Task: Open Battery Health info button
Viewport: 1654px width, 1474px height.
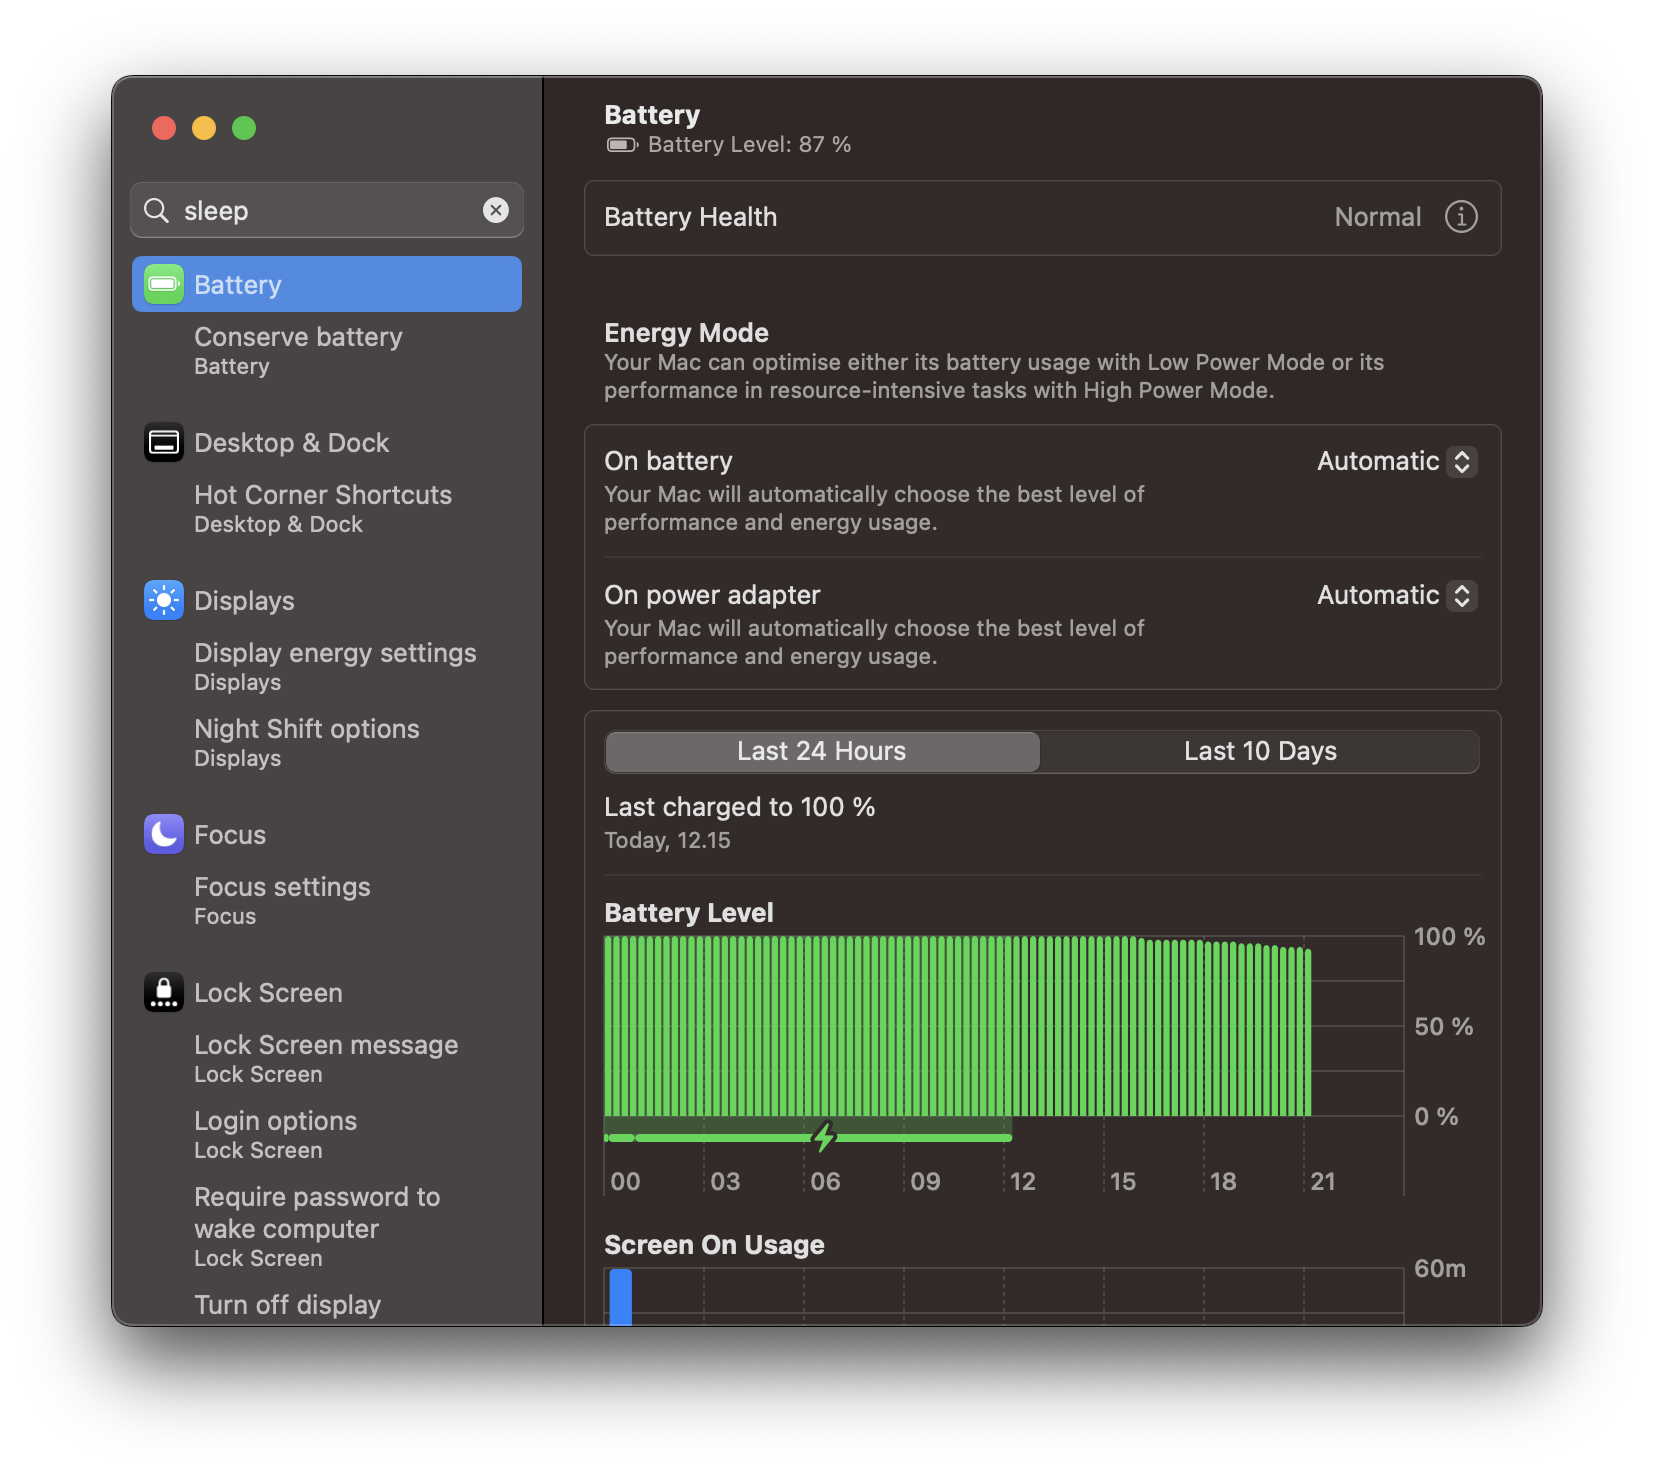Action: click(x=1461, y=217)
